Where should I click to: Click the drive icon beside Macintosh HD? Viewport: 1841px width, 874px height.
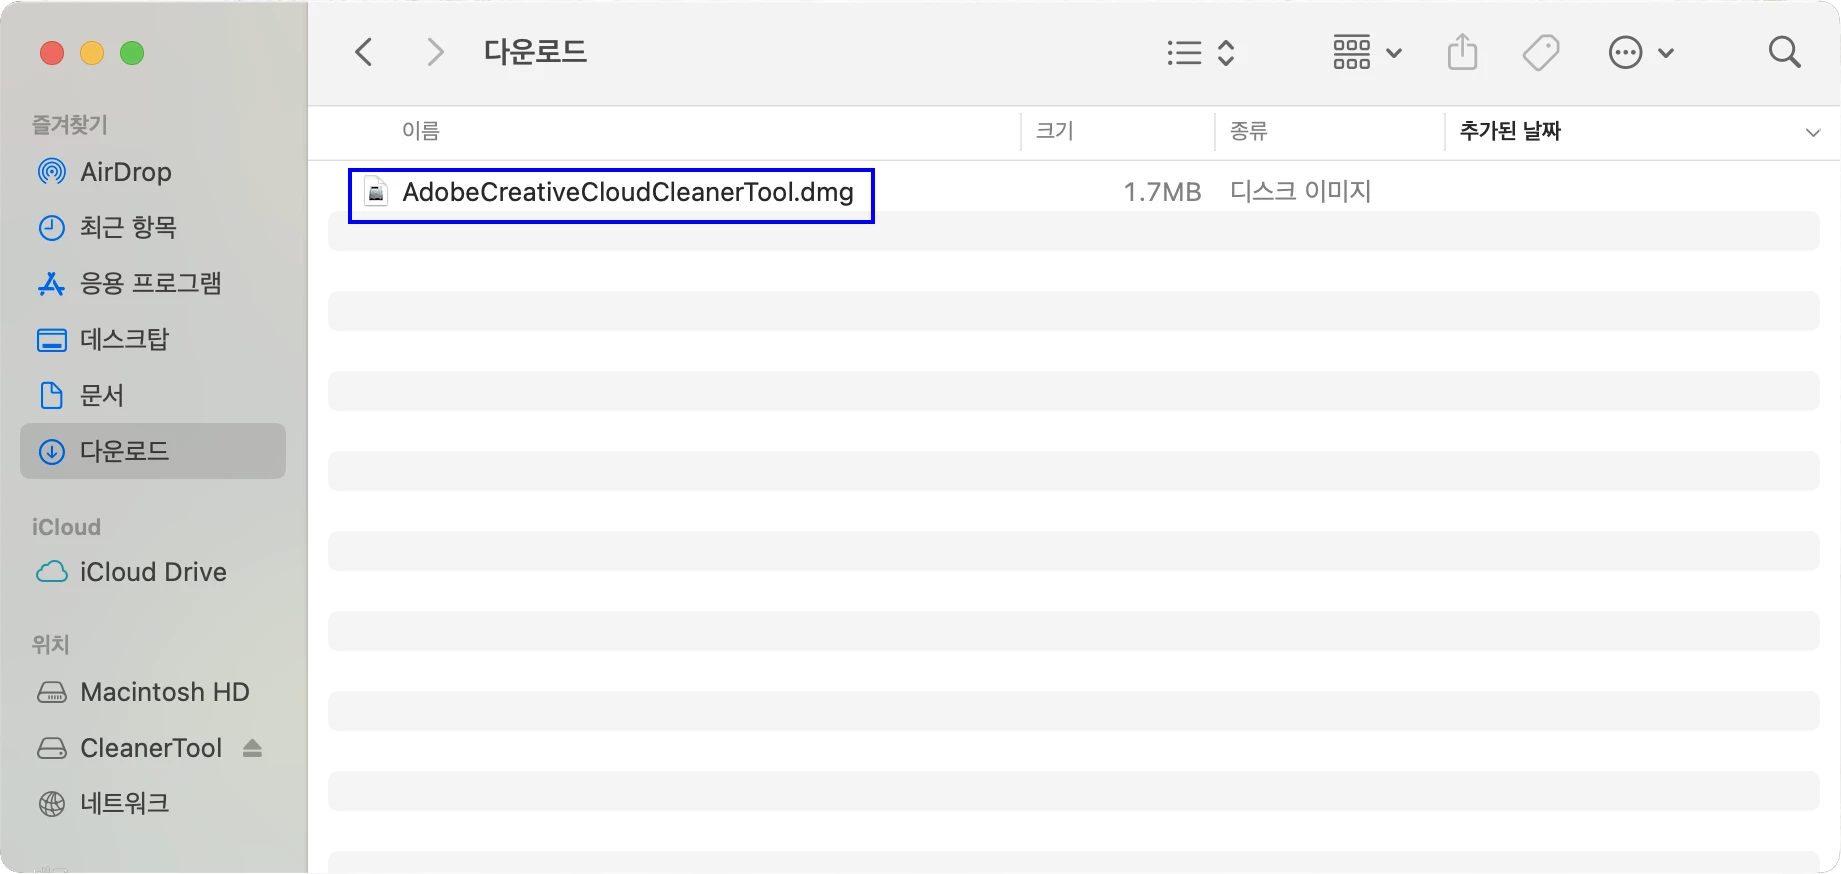(52, 692)
